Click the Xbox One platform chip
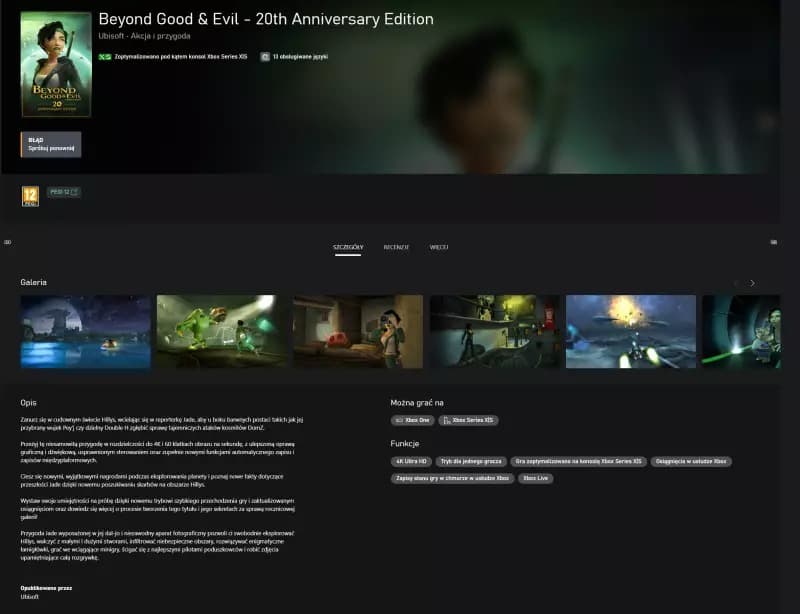This screenshot has height=614, width=800. pos(413,420)
